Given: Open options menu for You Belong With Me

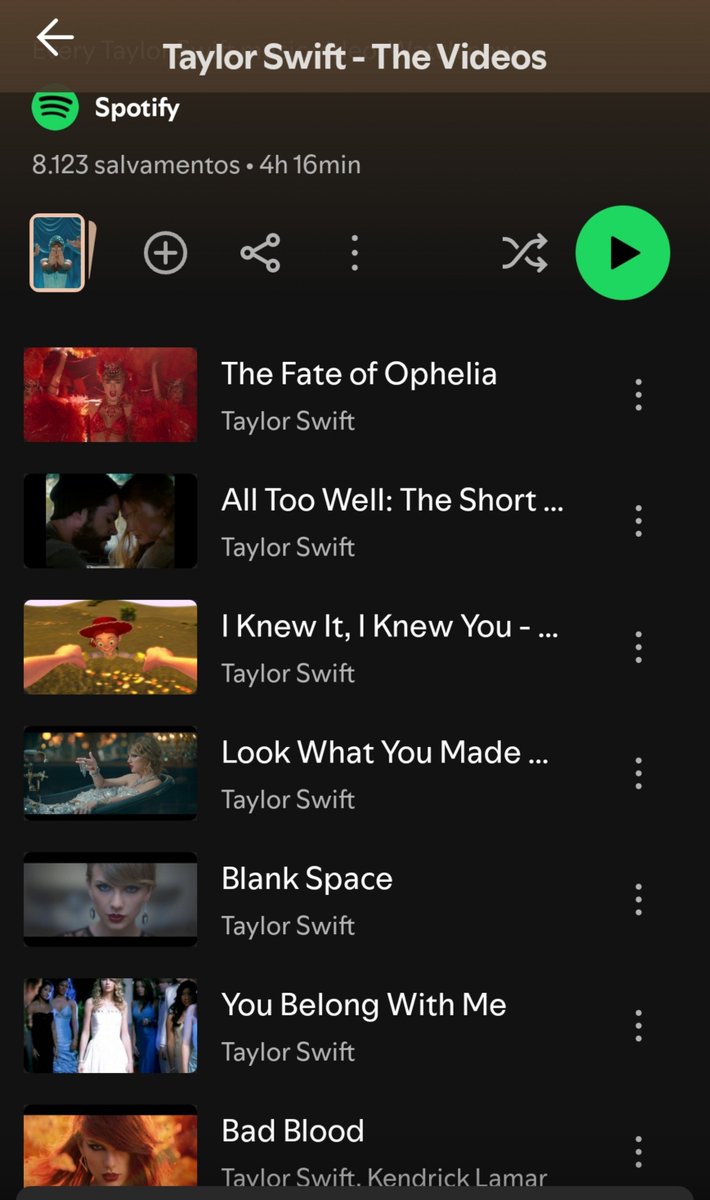Looking at the screenshot, I should (x=638, y=1026).
